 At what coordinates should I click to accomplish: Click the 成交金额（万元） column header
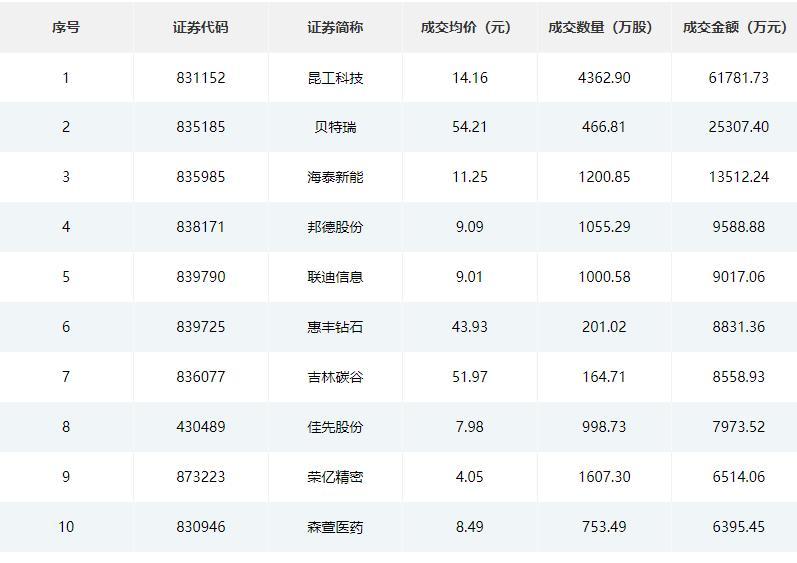pyautogui.click(x=735, y=27)
